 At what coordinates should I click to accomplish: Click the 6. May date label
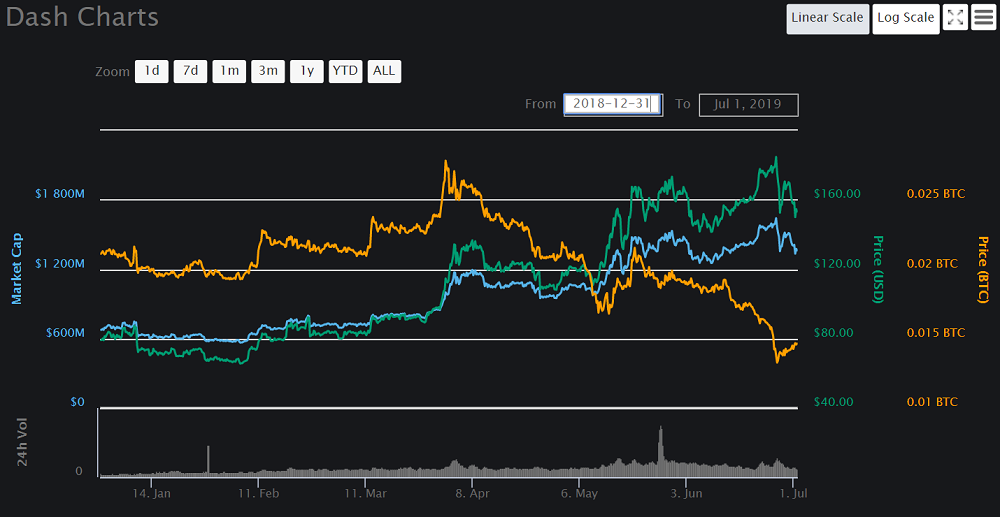[x=578, y=494]
